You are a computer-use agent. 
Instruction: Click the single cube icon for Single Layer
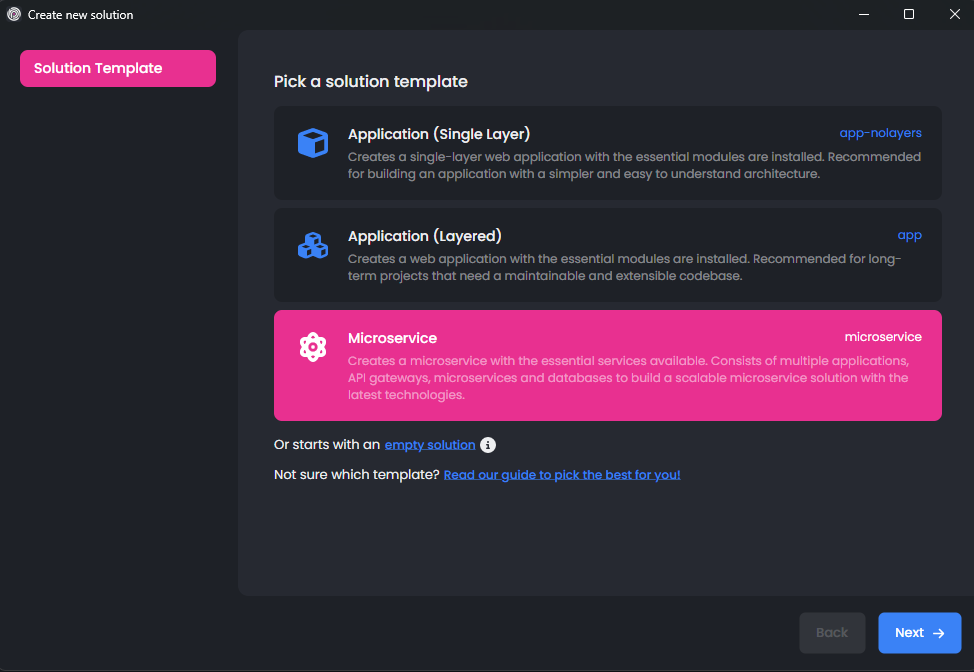point(313,143)
